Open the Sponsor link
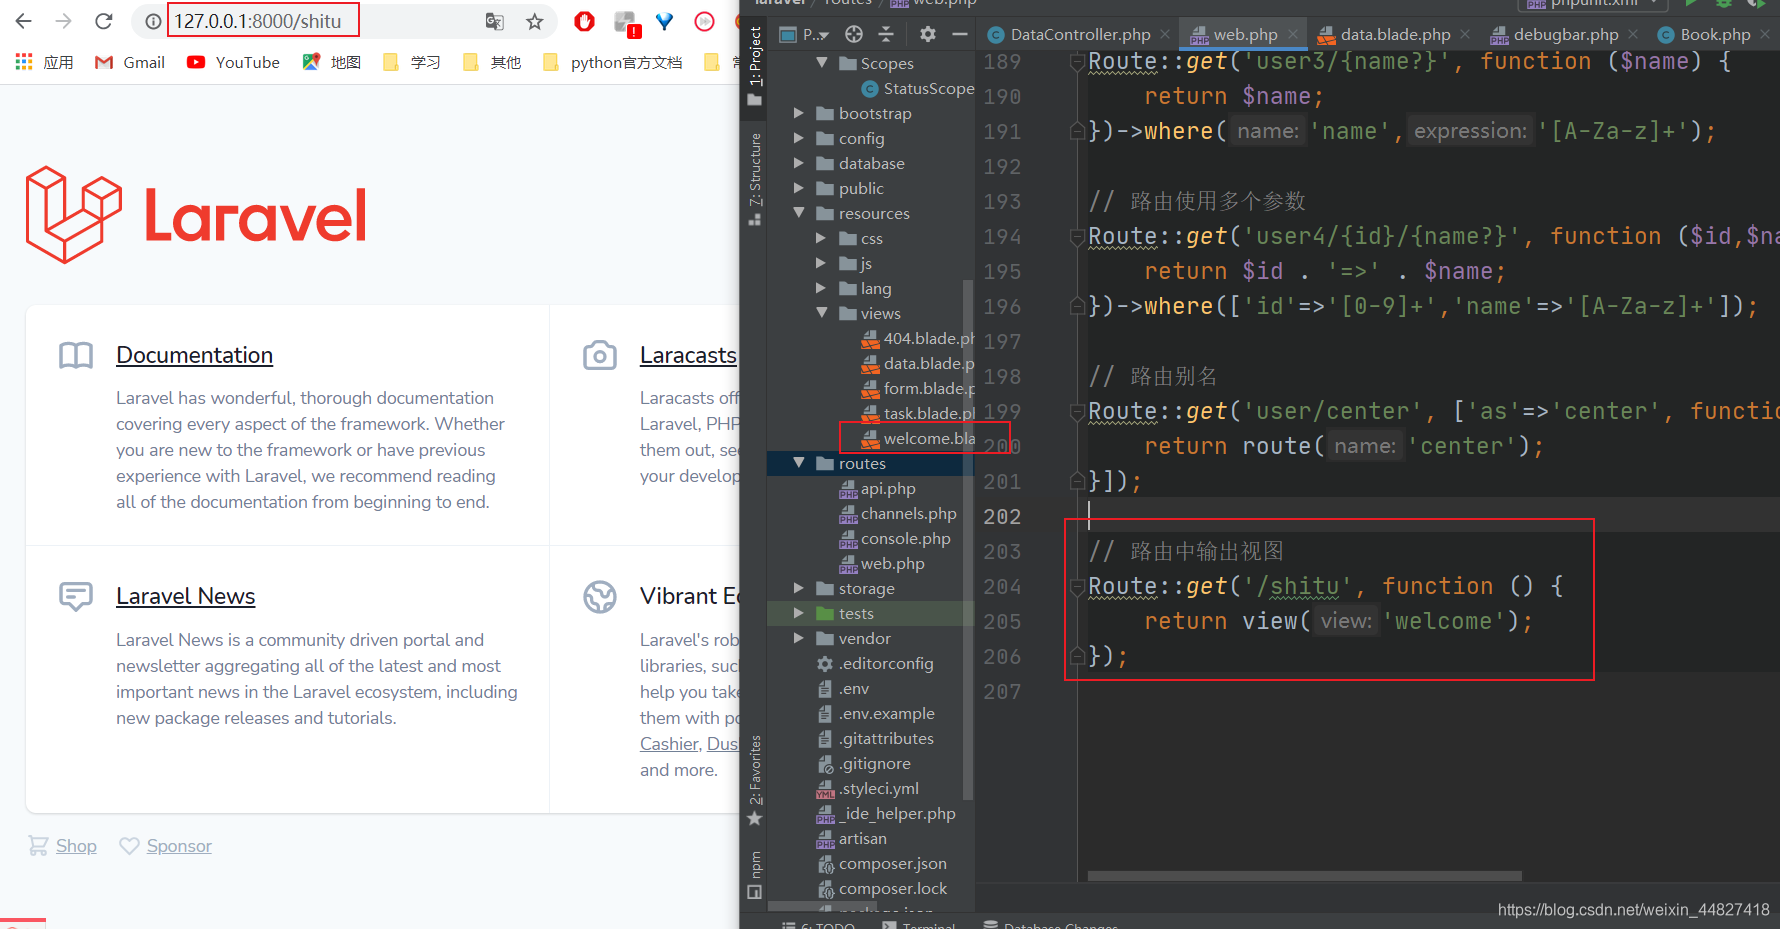 pyautogui.click(x=179, y=846)
